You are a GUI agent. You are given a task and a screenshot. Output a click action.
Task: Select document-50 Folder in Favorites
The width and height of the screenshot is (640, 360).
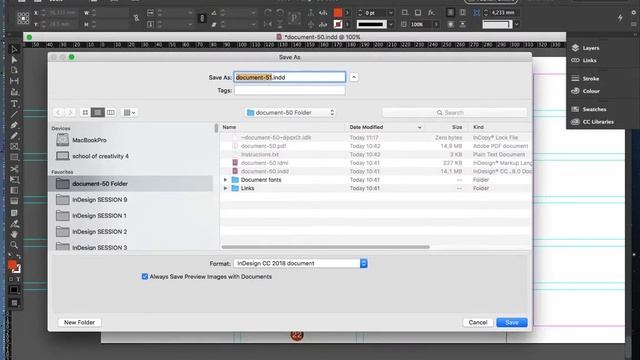tap(131, 184)
